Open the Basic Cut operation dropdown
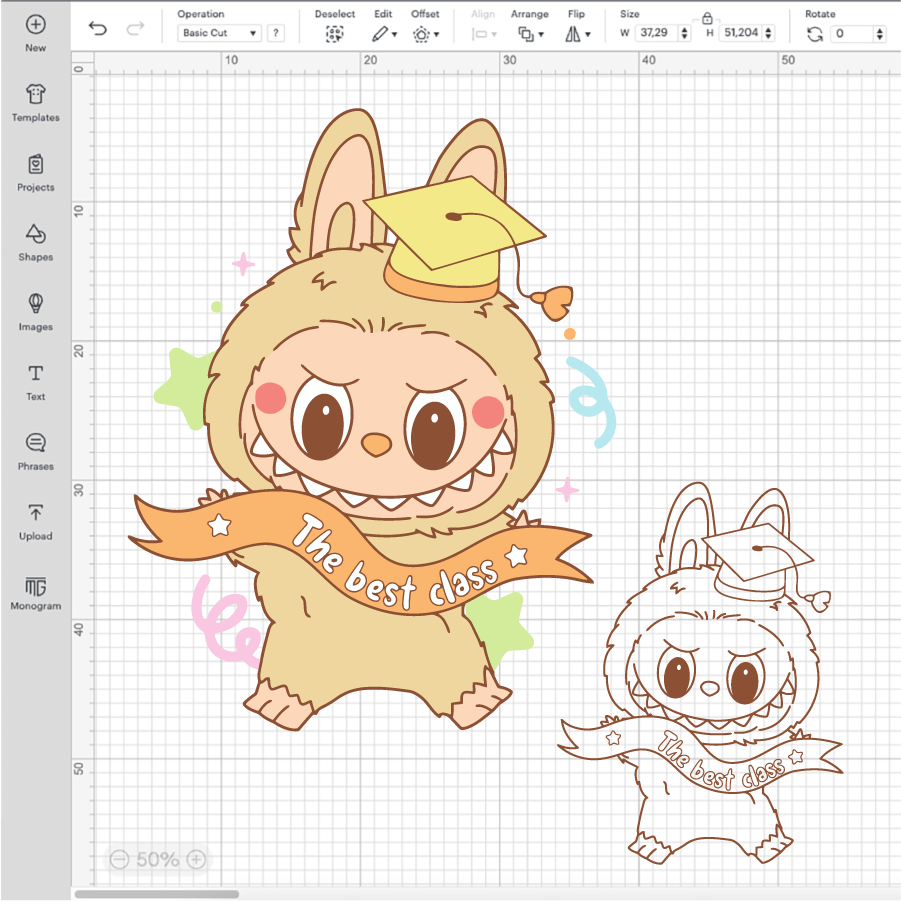This screenshot has width=901, height=901. coord(217,32)
